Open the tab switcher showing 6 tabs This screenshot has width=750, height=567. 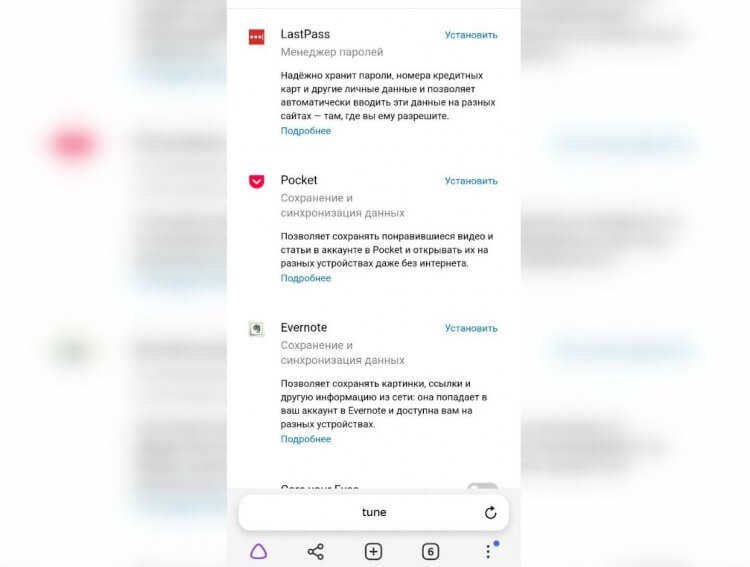pyautogui.click(x=430, y=552)
